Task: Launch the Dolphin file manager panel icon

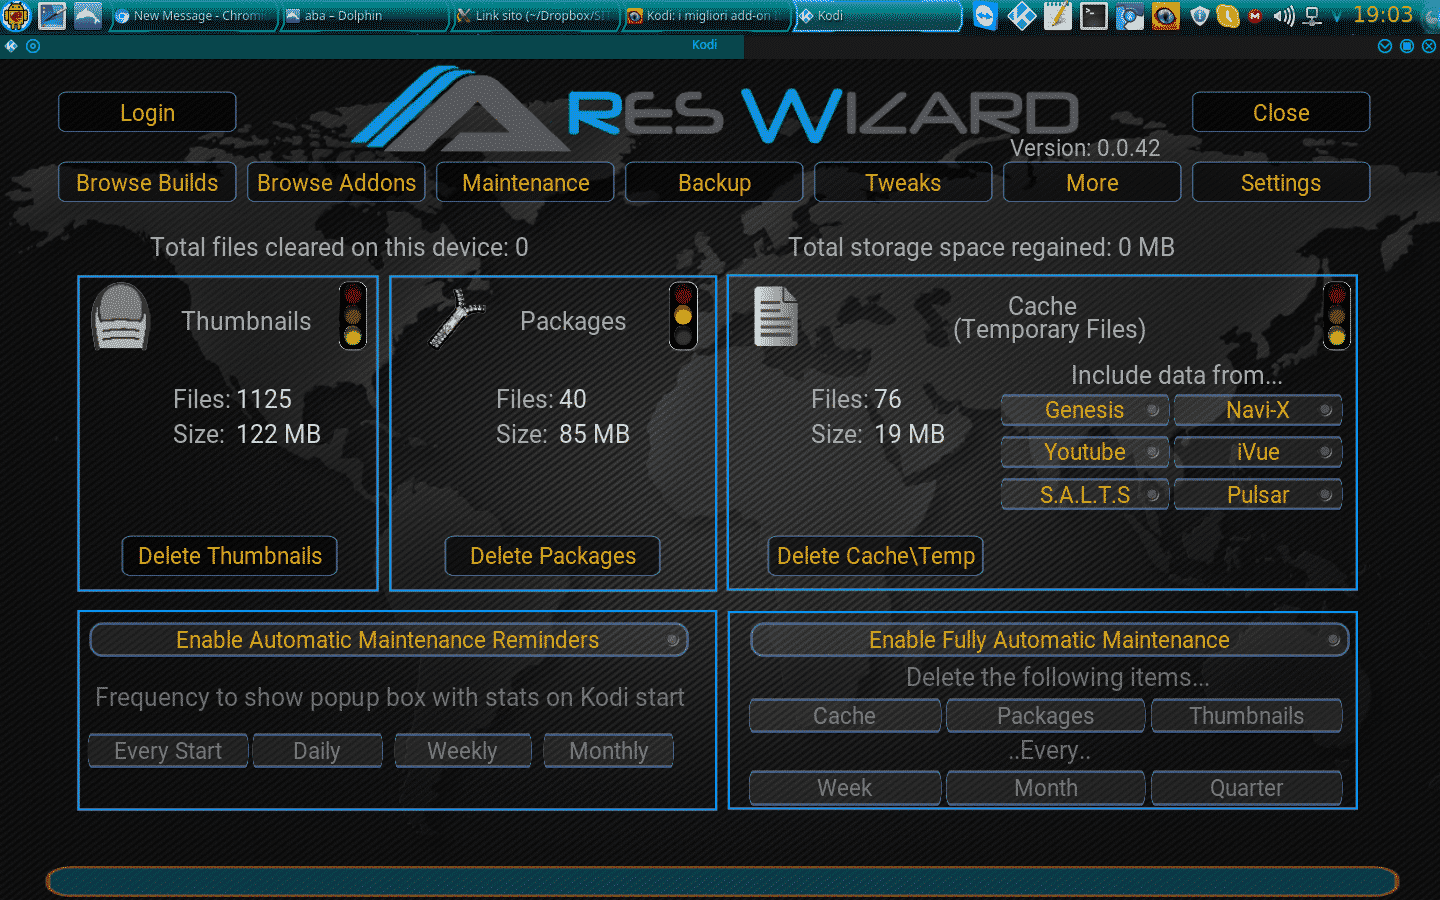Action: tap(88, 16)
